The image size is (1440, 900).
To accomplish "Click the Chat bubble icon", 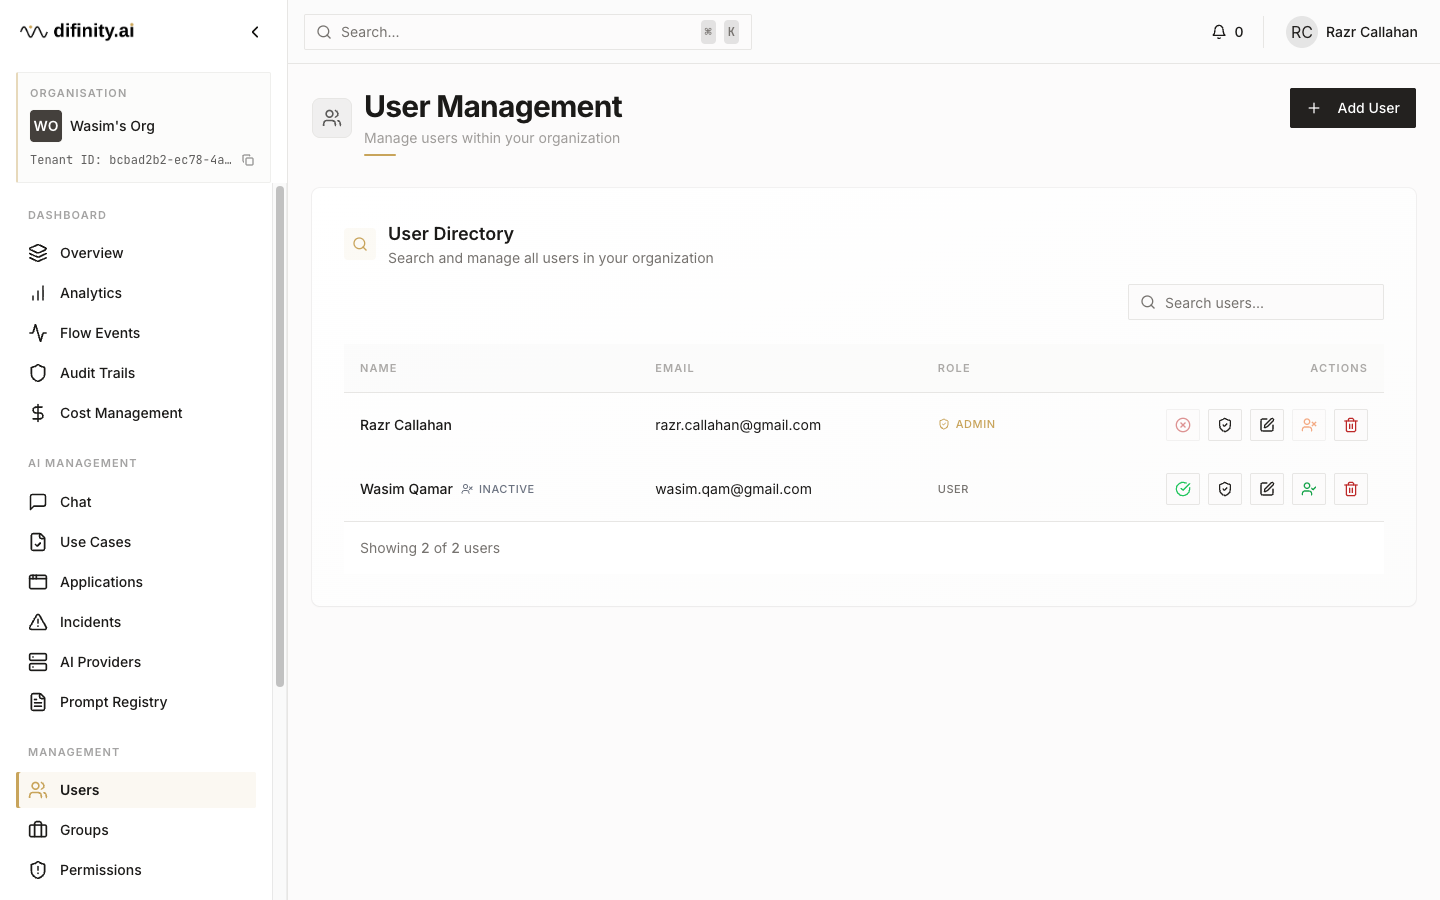I will [x=38, y=502].
